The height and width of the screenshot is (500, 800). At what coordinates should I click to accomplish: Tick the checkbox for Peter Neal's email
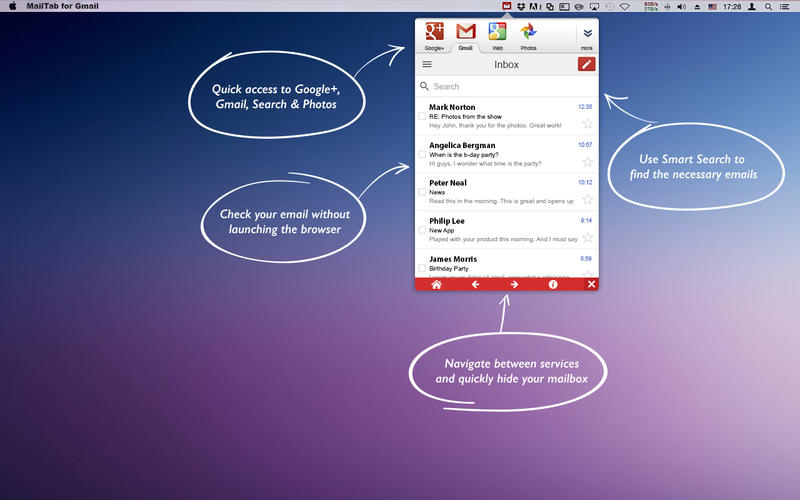[x=422, y=192]
